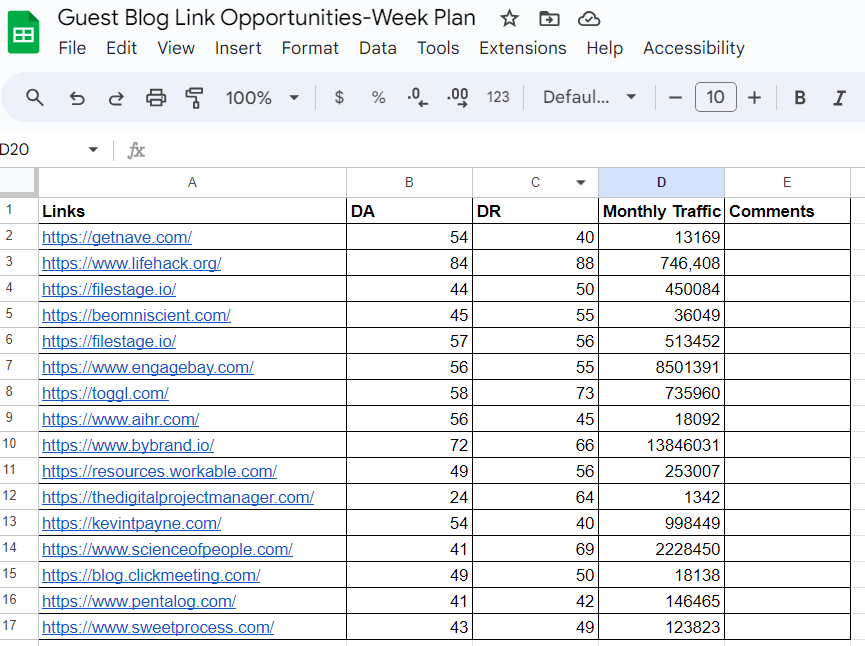Click the select-all corner box
This screenshot has width=865, height=646.
(x=18, y=182)
